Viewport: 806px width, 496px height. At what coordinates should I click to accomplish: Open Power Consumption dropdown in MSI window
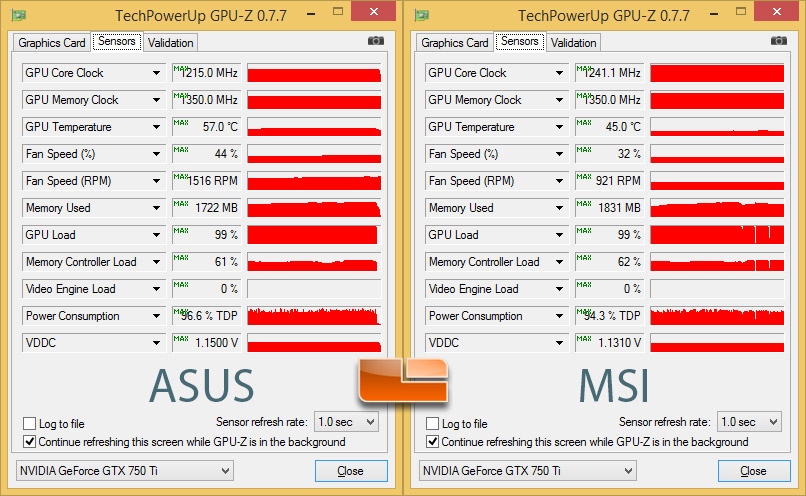[x=497, y=316]
